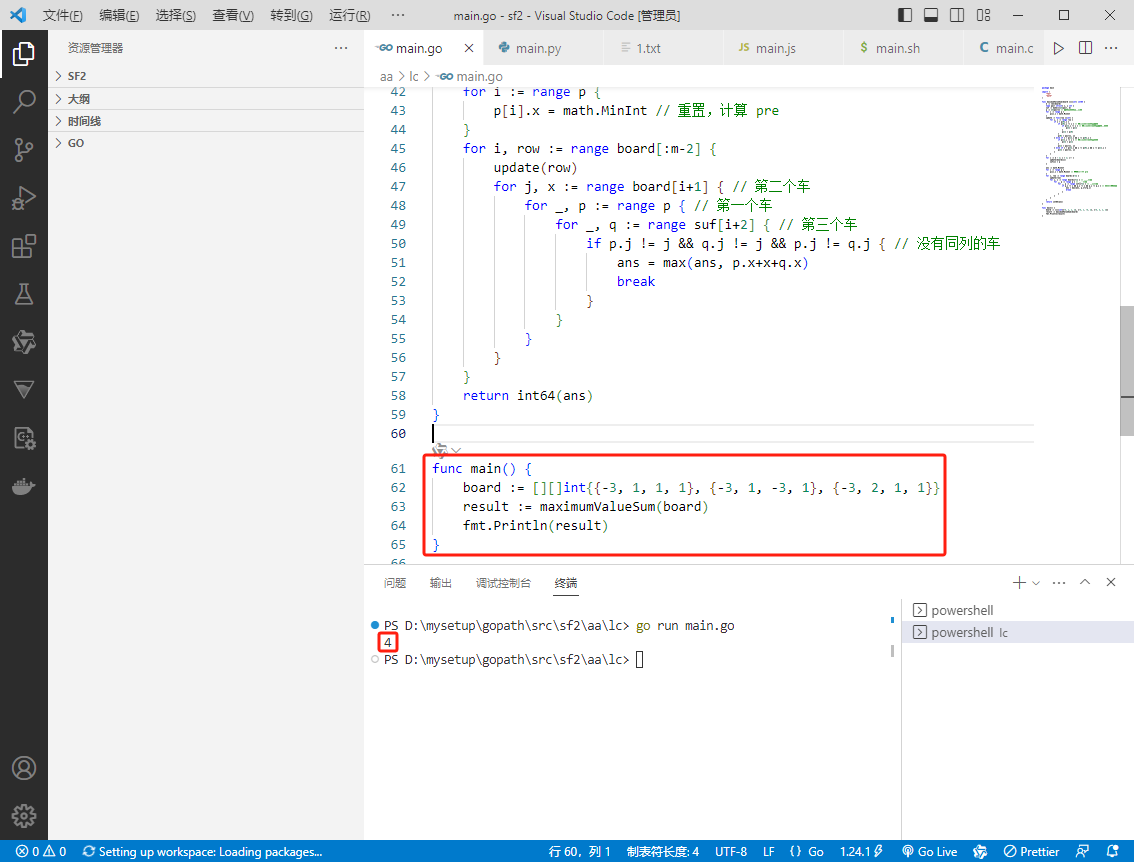Open the Manage gear settings
Image resolution: width=1134 pixels, height=862 pixels.
point(24,816)
